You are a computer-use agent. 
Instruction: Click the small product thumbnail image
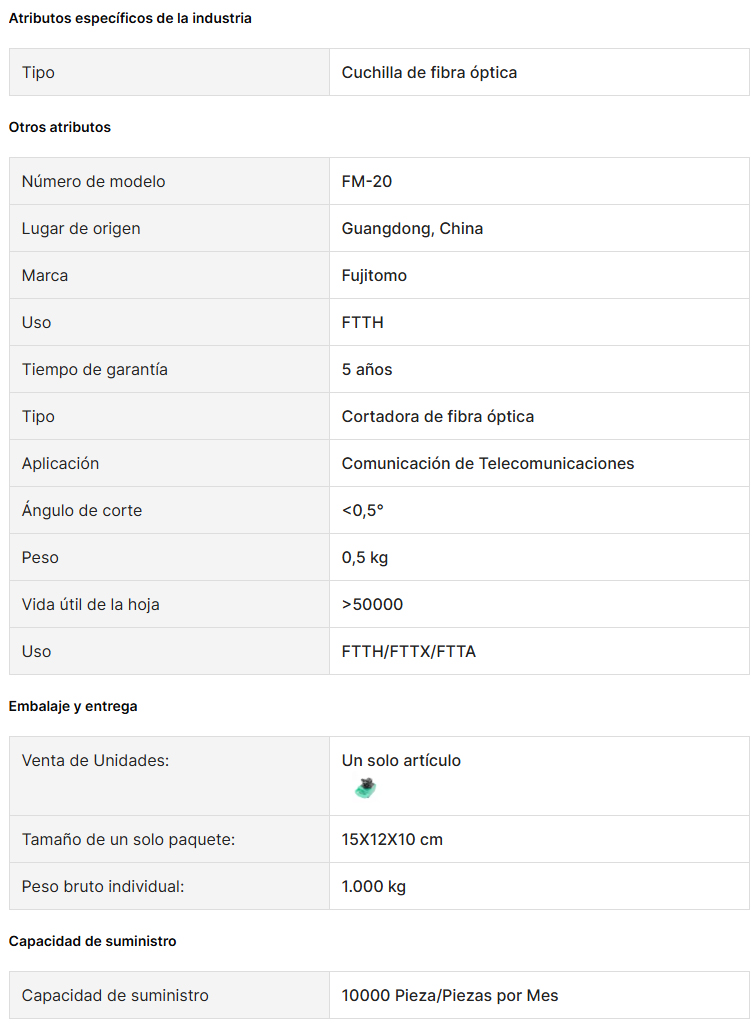[x=365, y=788]
